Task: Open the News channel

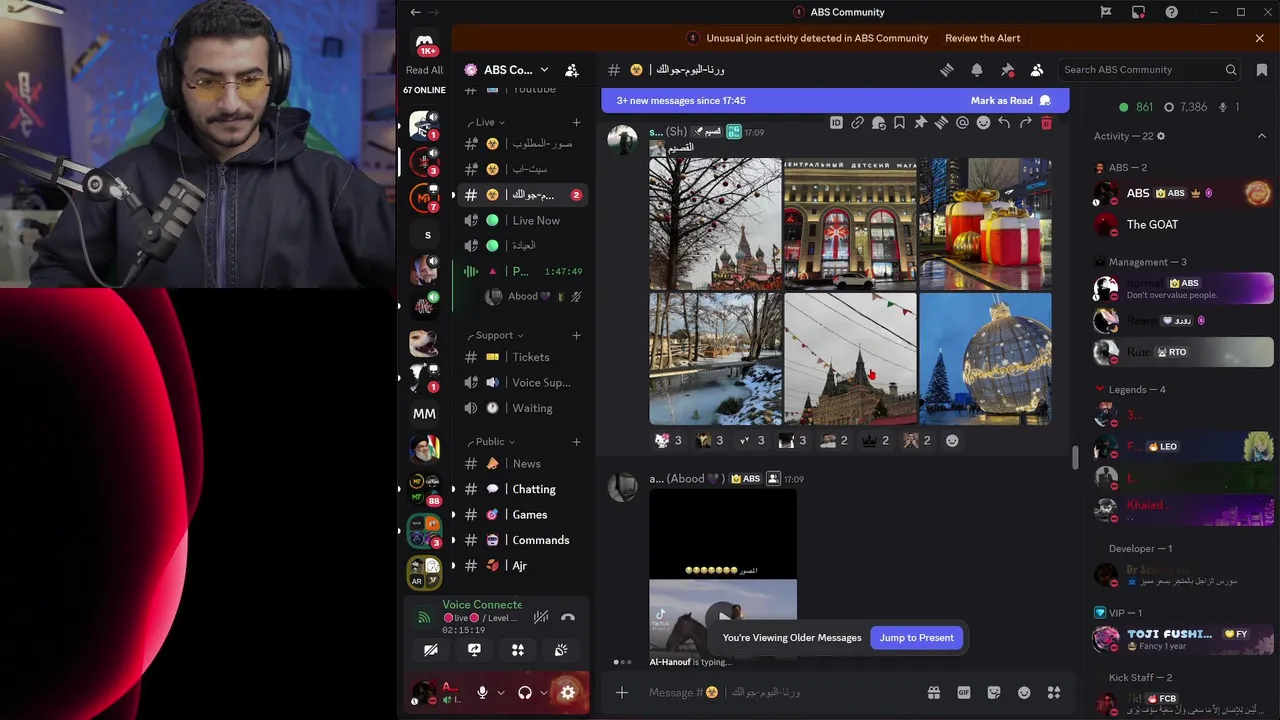Action: click(523, 464)
